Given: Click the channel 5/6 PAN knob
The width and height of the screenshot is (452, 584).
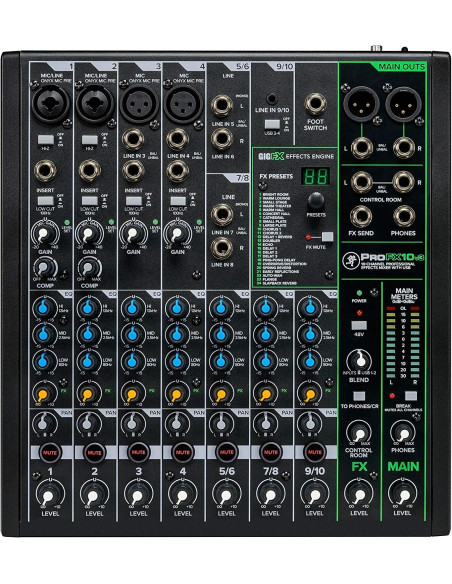Looking at the screenshot, I should click(x=220, y=423).
